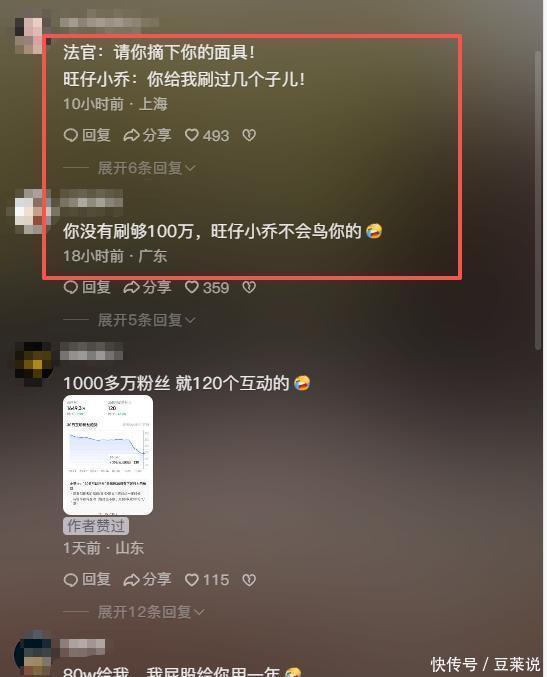The width and height of the screenshot is (547, 677).
Task: Click the vertical scrollbar thumb on the right
Action: click(538, 200)
